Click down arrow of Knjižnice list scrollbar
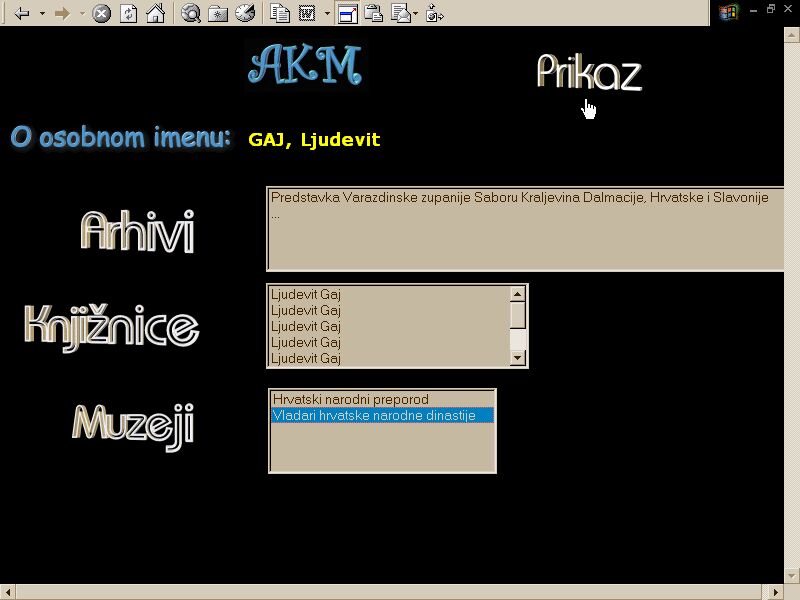 517,358
